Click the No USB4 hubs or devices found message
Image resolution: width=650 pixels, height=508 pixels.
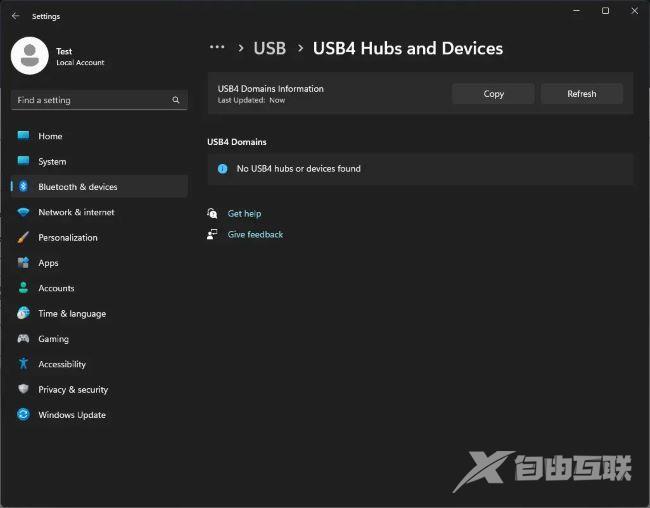(298, 169)
